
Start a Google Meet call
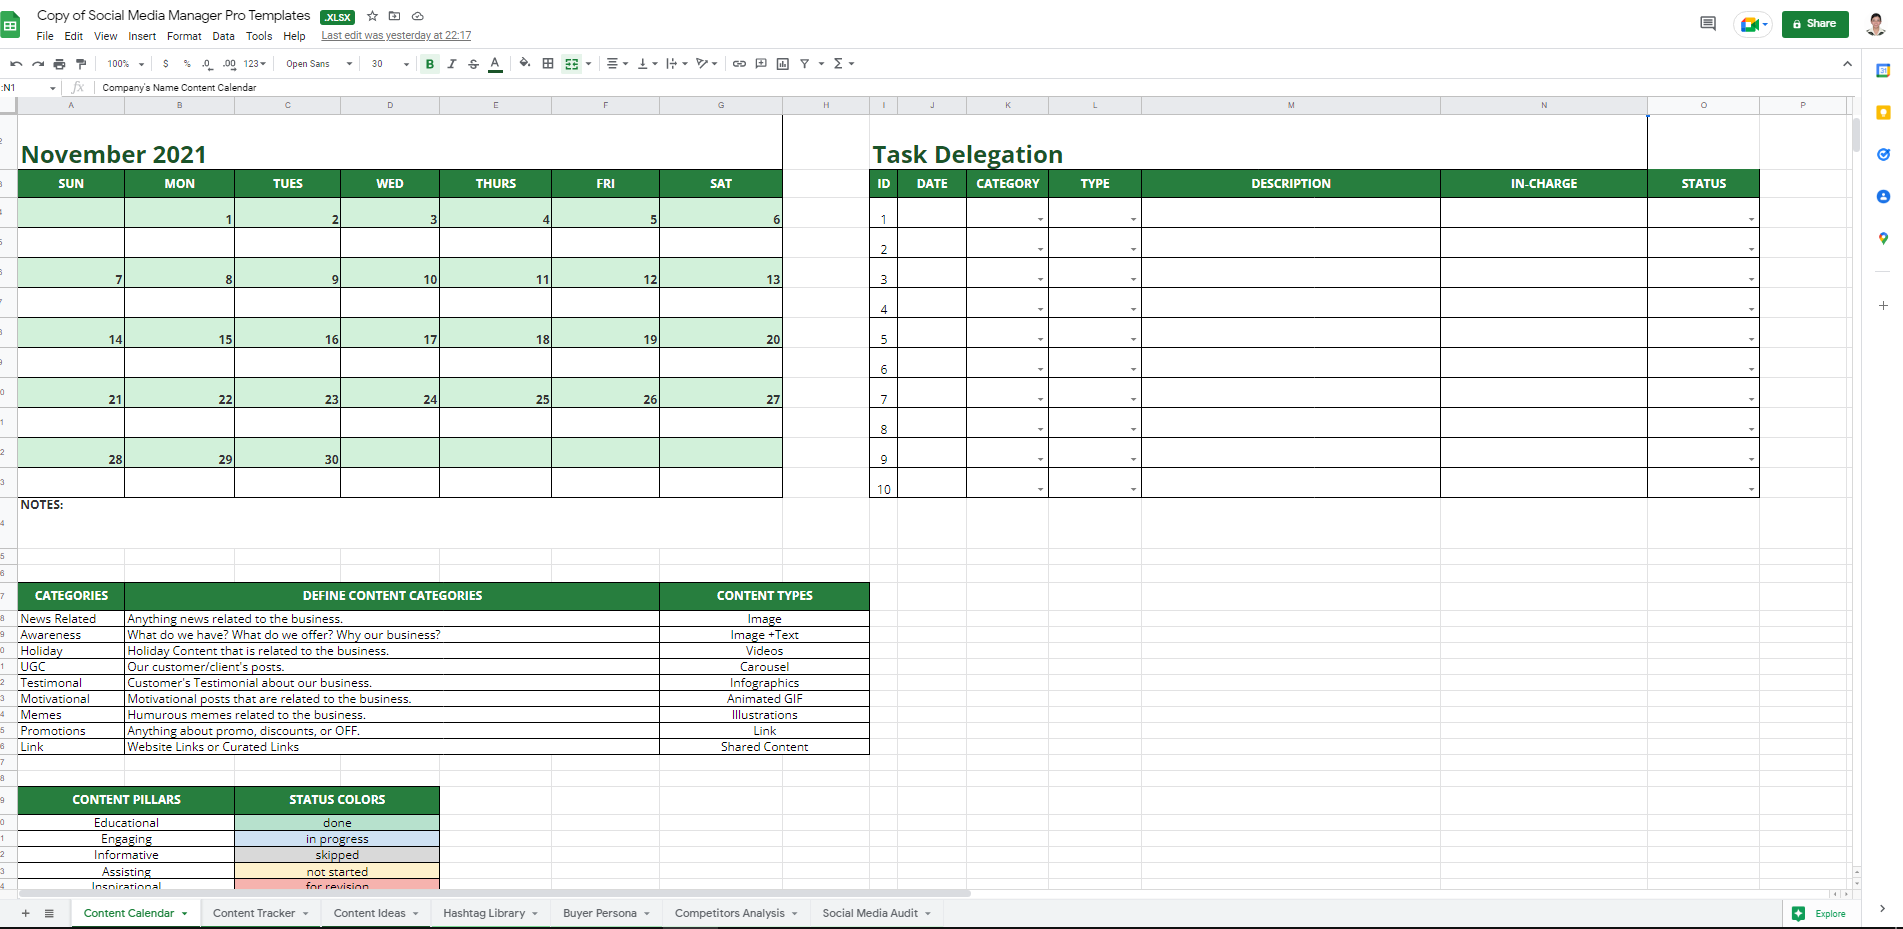[1753, 24]
